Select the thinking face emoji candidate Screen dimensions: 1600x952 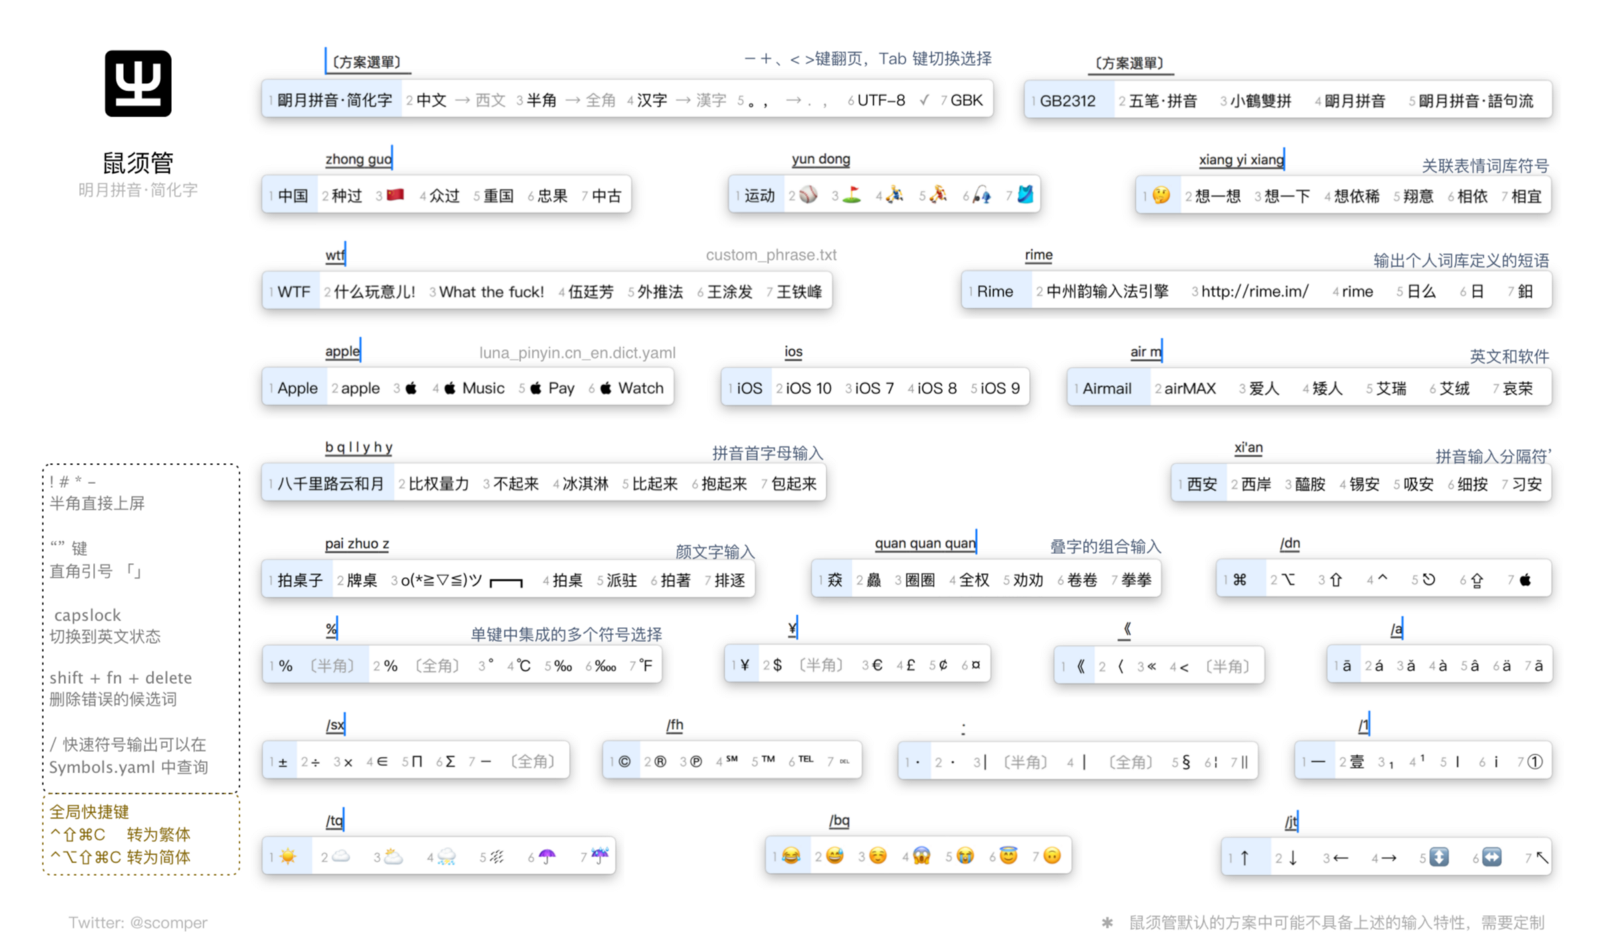coord(1160,196)
